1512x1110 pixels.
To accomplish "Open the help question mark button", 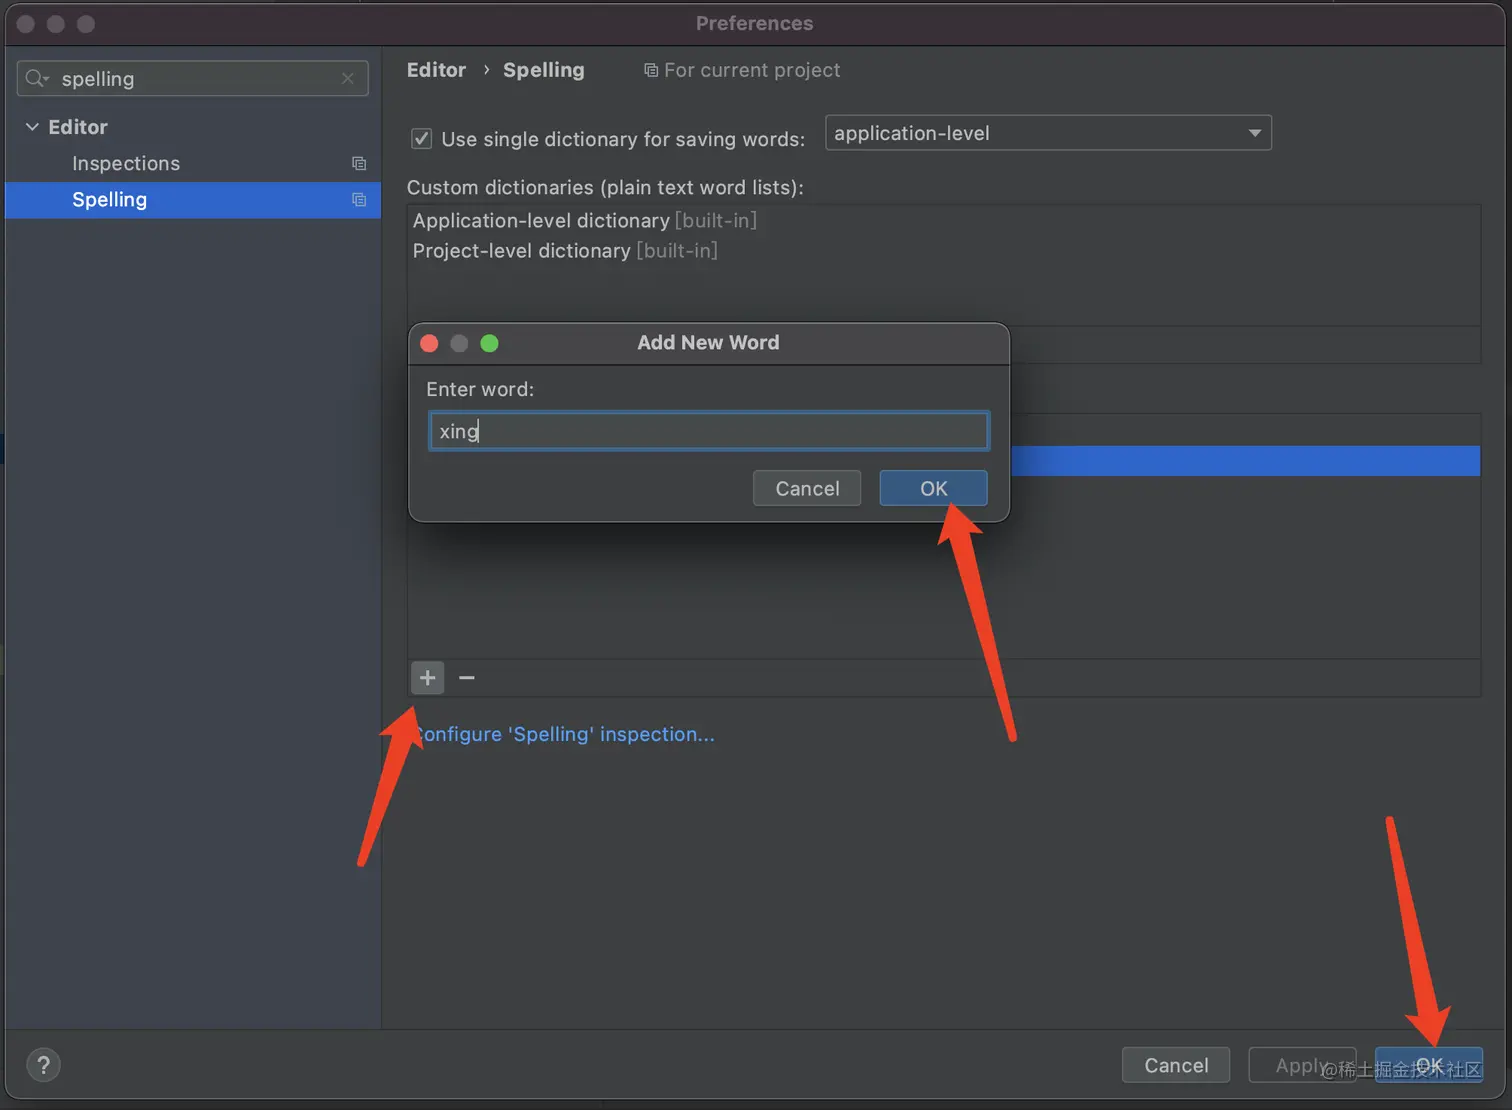I will pyautogui.click(x=43, y=1065).
